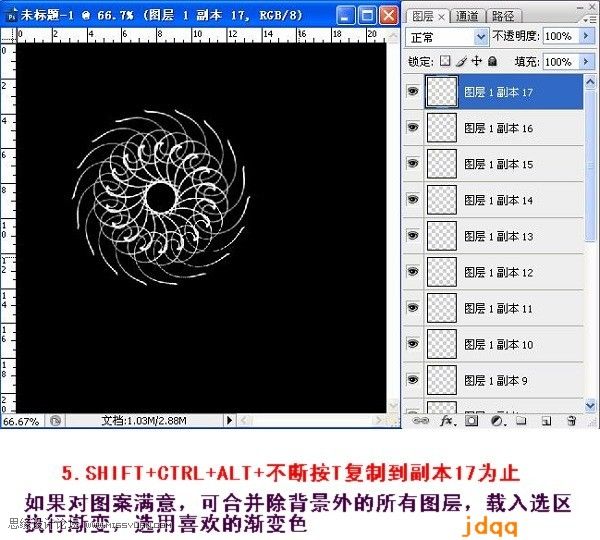The image size is (600, 540).
Task: Layers panel scroll down arrow
Action: click(x=590, y=405)
